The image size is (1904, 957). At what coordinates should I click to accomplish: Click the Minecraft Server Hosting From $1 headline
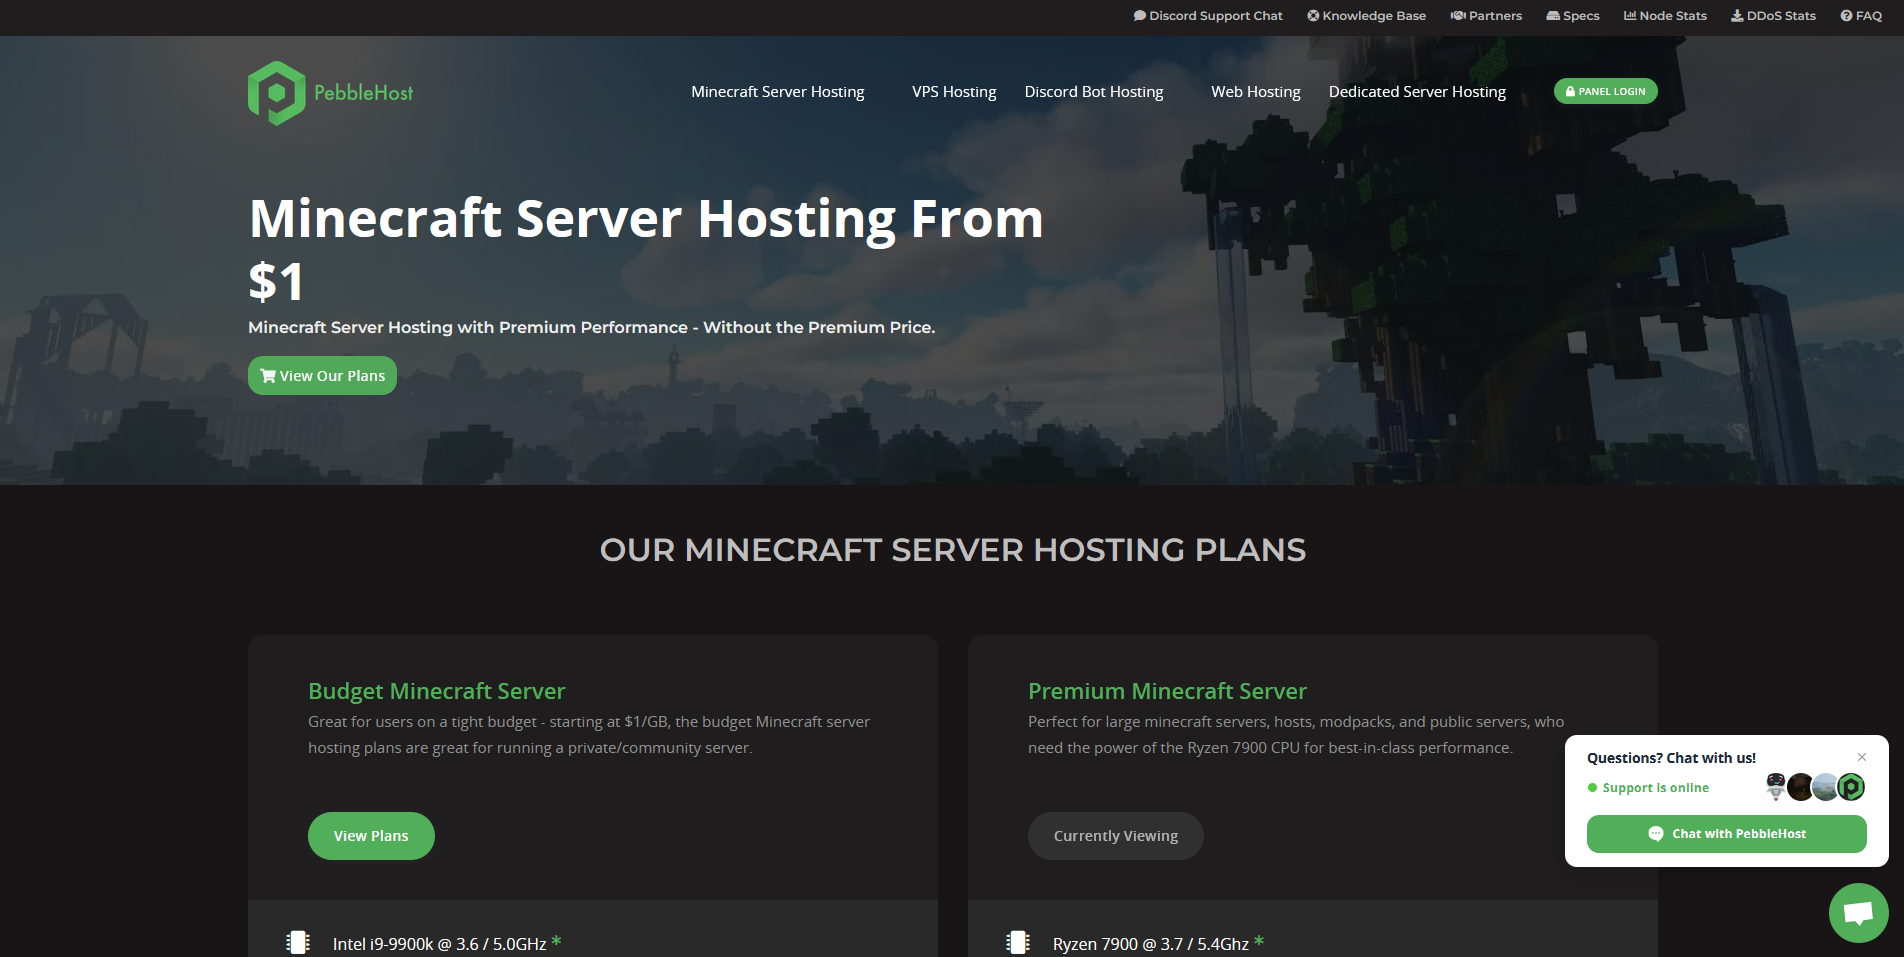pos(646,249)
